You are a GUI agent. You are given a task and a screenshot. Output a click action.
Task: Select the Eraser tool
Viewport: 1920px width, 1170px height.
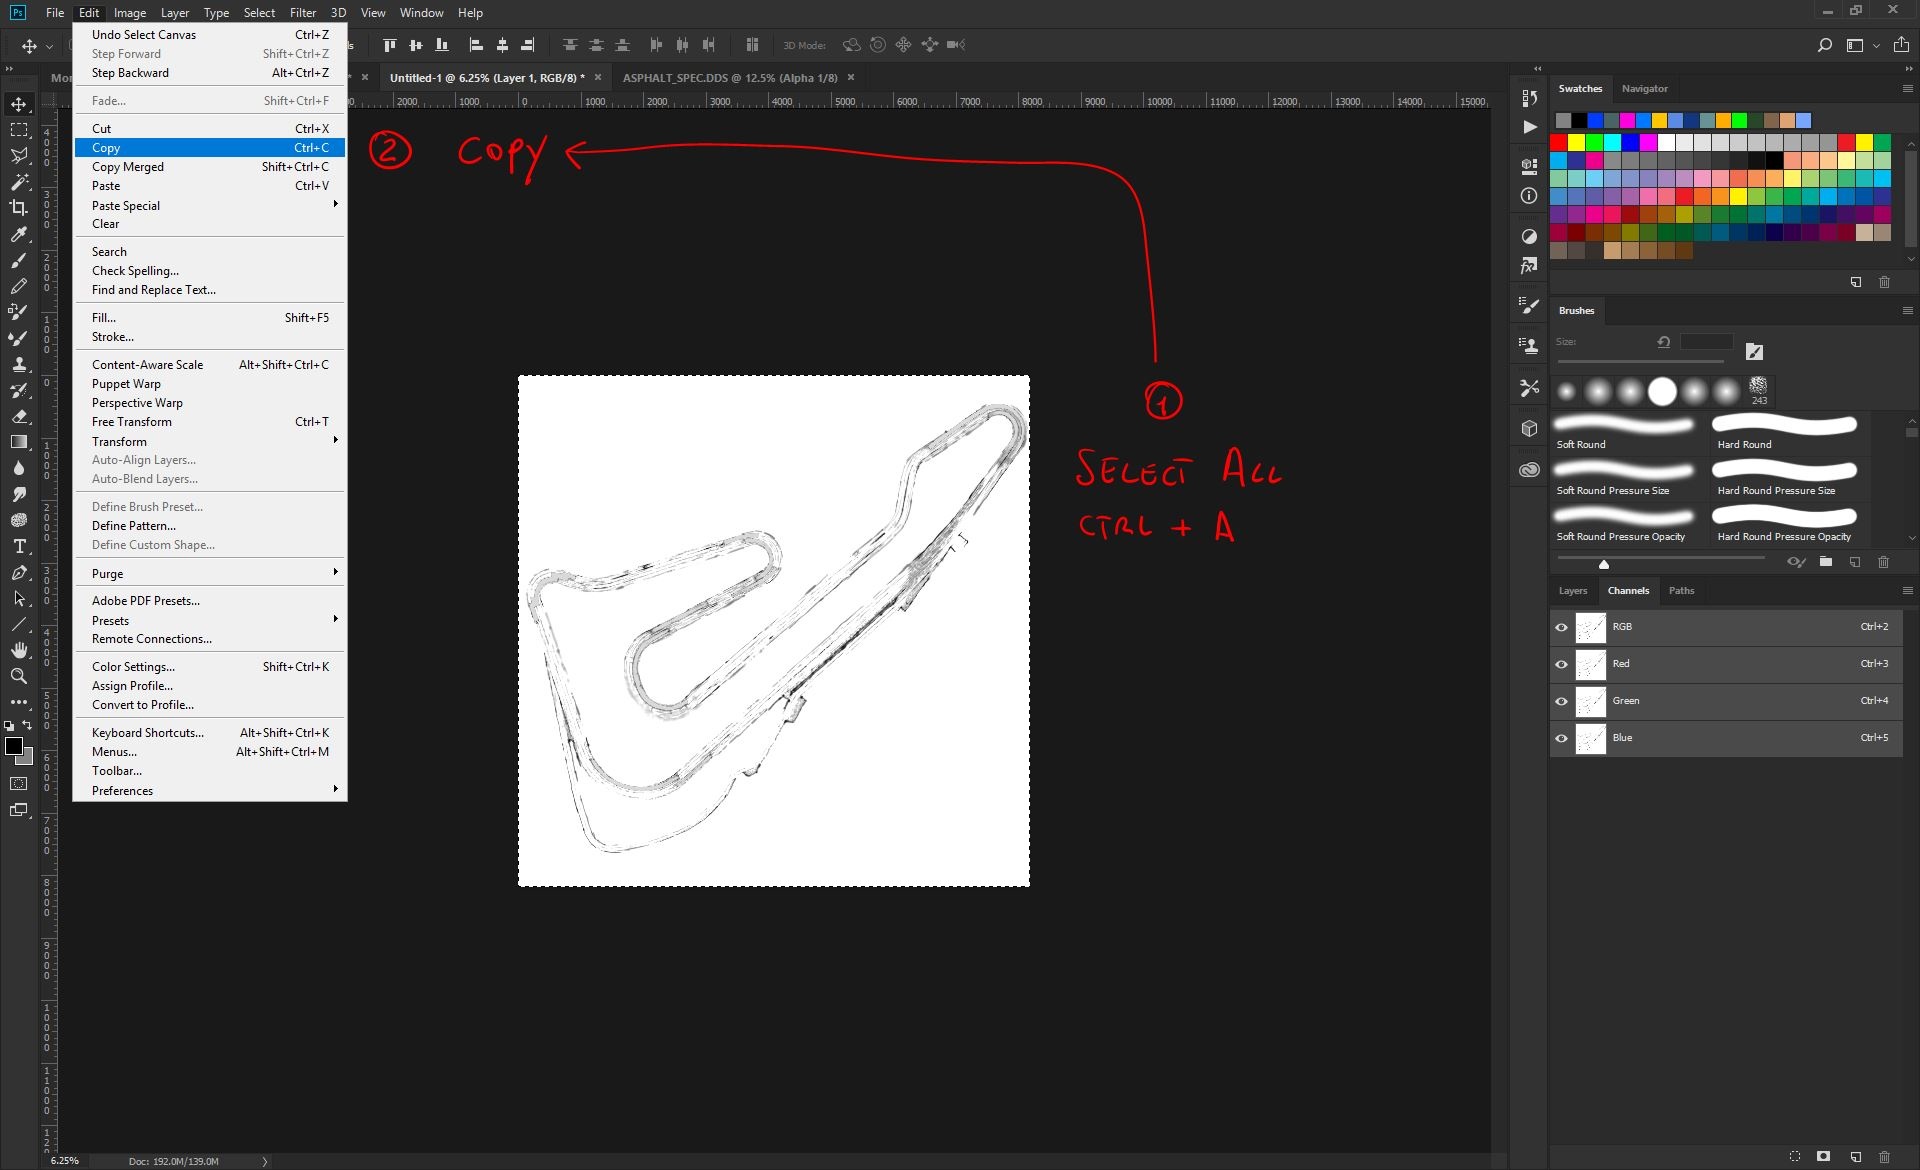(19, 416)
